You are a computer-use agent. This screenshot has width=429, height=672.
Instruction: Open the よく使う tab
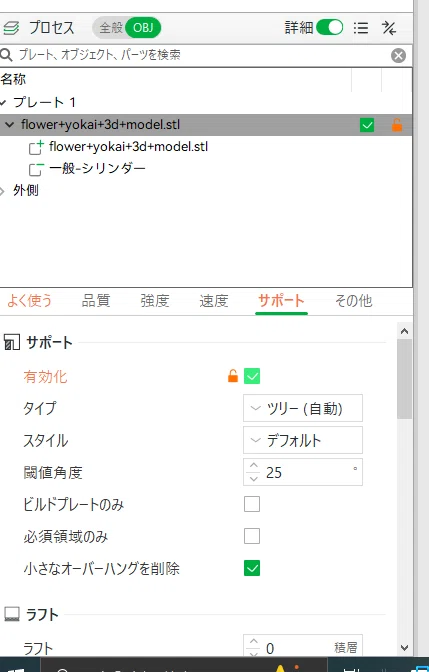(x=30, y=300)
